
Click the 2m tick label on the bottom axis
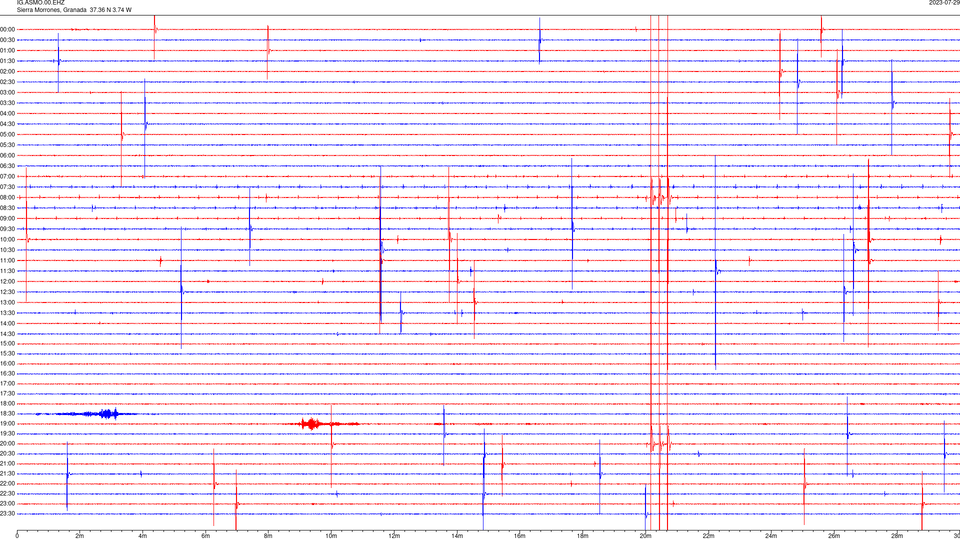click(x=80, y=536)
